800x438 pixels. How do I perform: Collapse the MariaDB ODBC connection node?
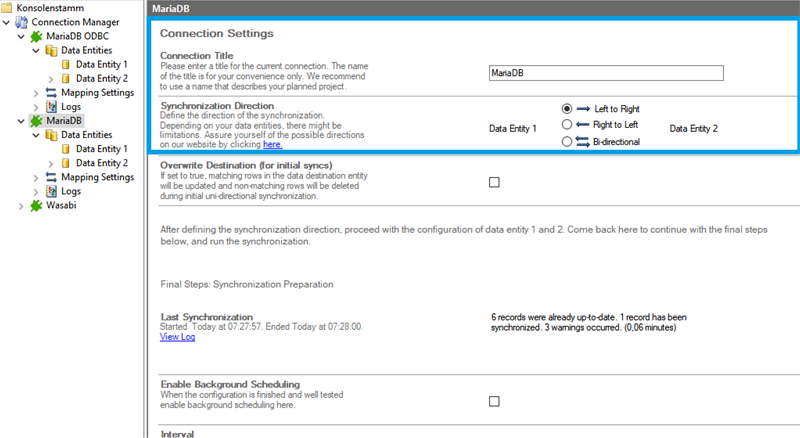click(22, 37)
